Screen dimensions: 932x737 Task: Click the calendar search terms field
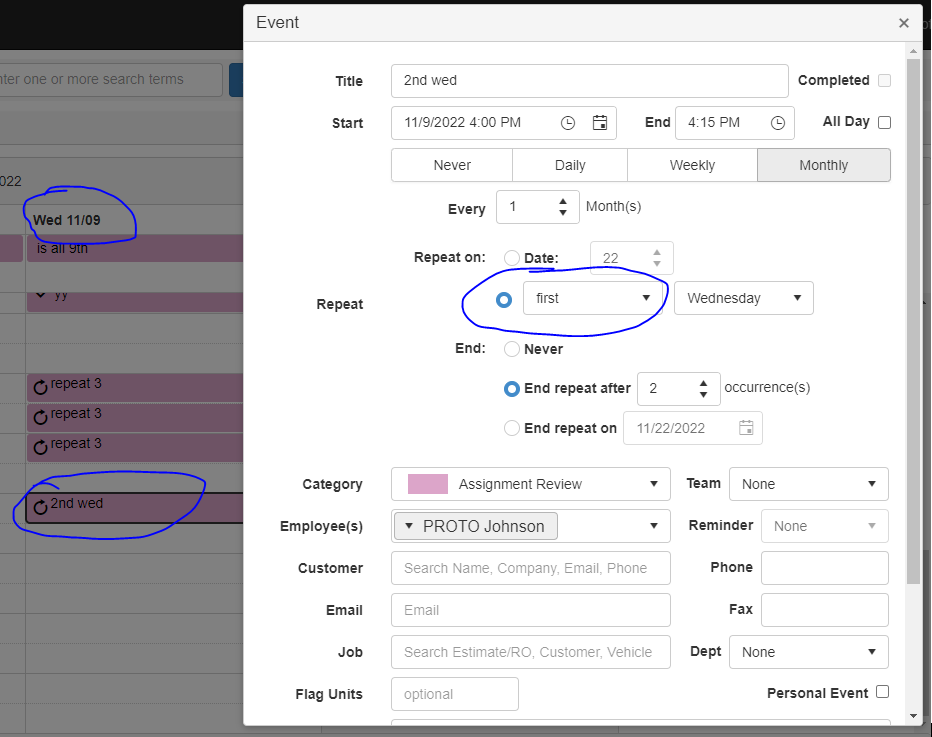[111, 80]
